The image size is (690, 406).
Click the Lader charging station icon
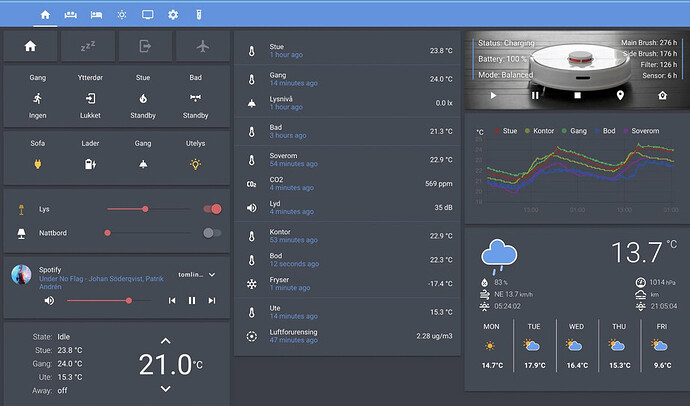[90, 164]
